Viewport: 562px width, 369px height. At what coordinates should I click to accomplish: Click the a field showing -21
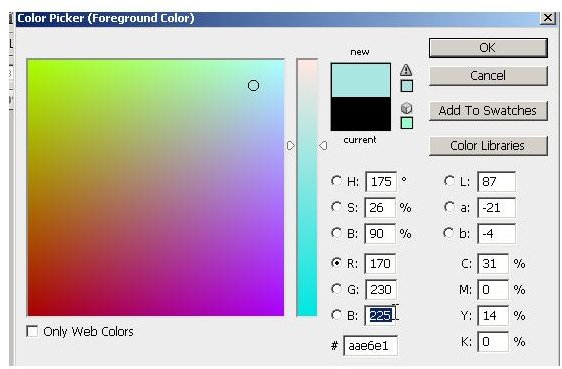496,208
